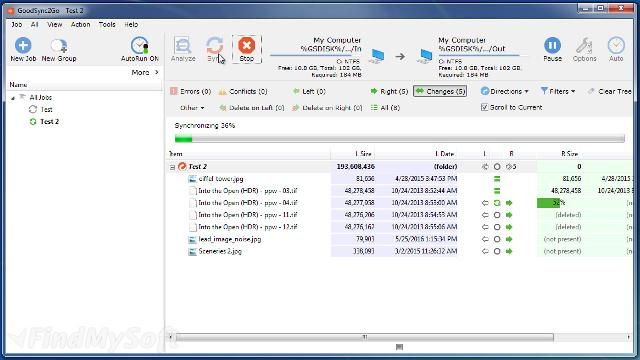Screen dimensions: 640x360
Task: Open the Directions dropdown
Action: point(504,91)
